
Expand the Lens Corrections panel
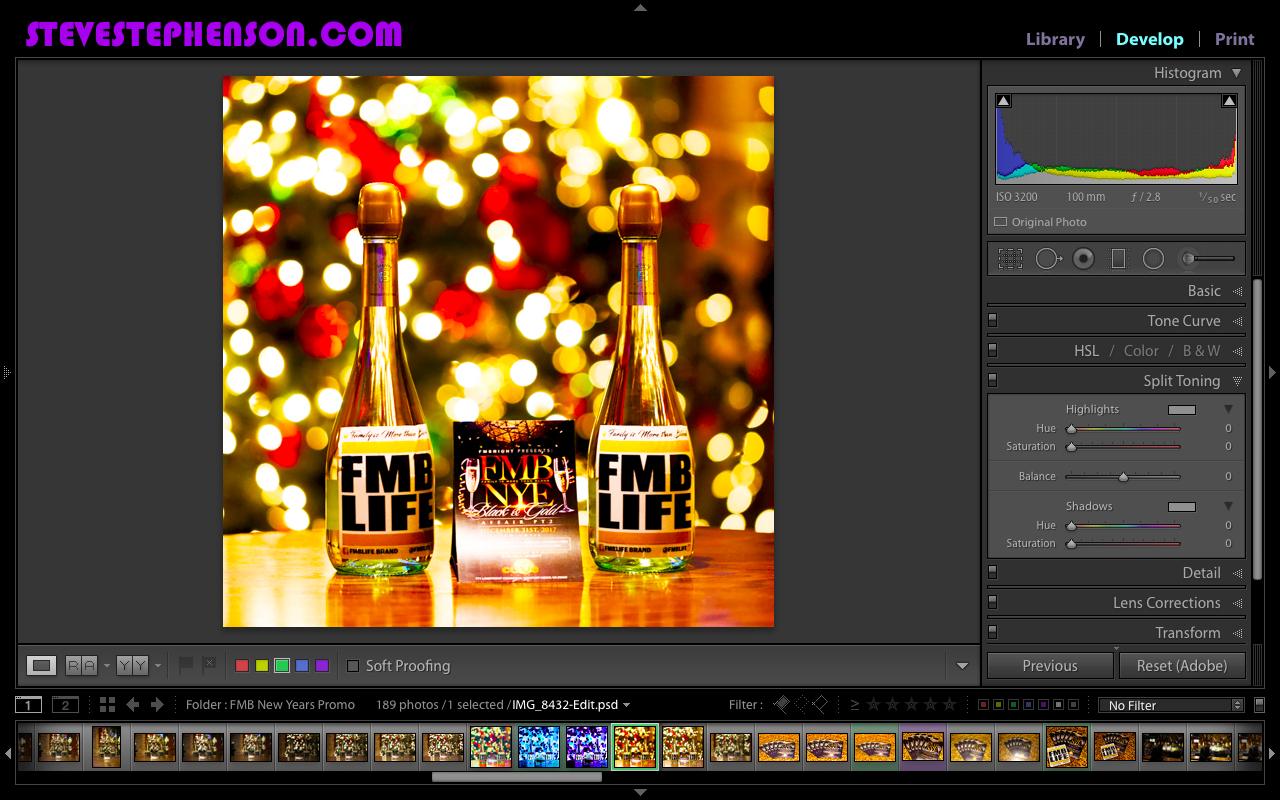click(x=1237, y=603)
